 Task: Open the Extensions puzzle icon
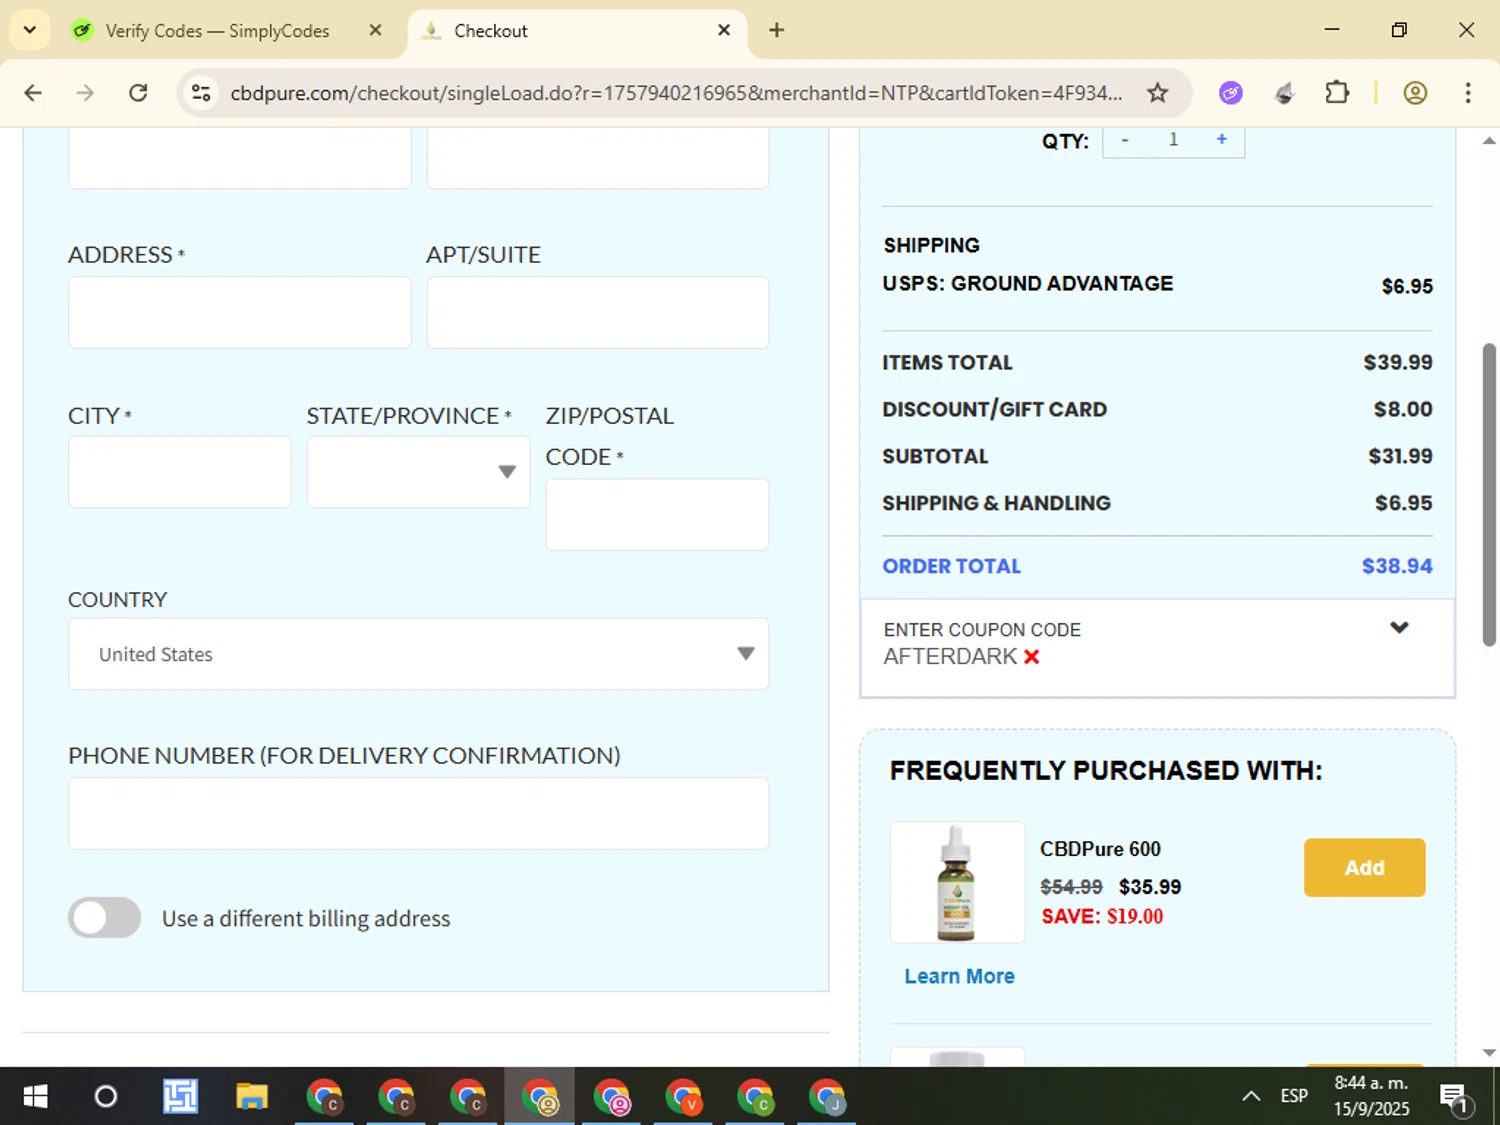click(1337, 93)
